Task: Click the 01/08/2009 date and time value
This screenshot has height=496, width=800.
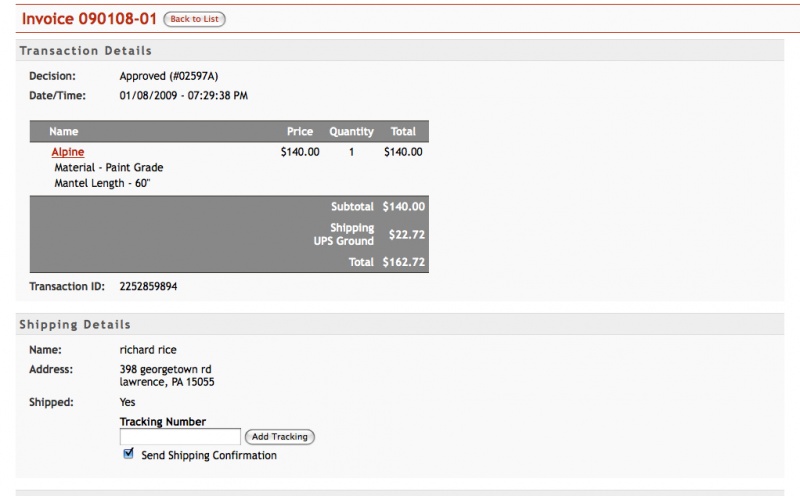Action: pyautogui.click(x=184, y=95)
